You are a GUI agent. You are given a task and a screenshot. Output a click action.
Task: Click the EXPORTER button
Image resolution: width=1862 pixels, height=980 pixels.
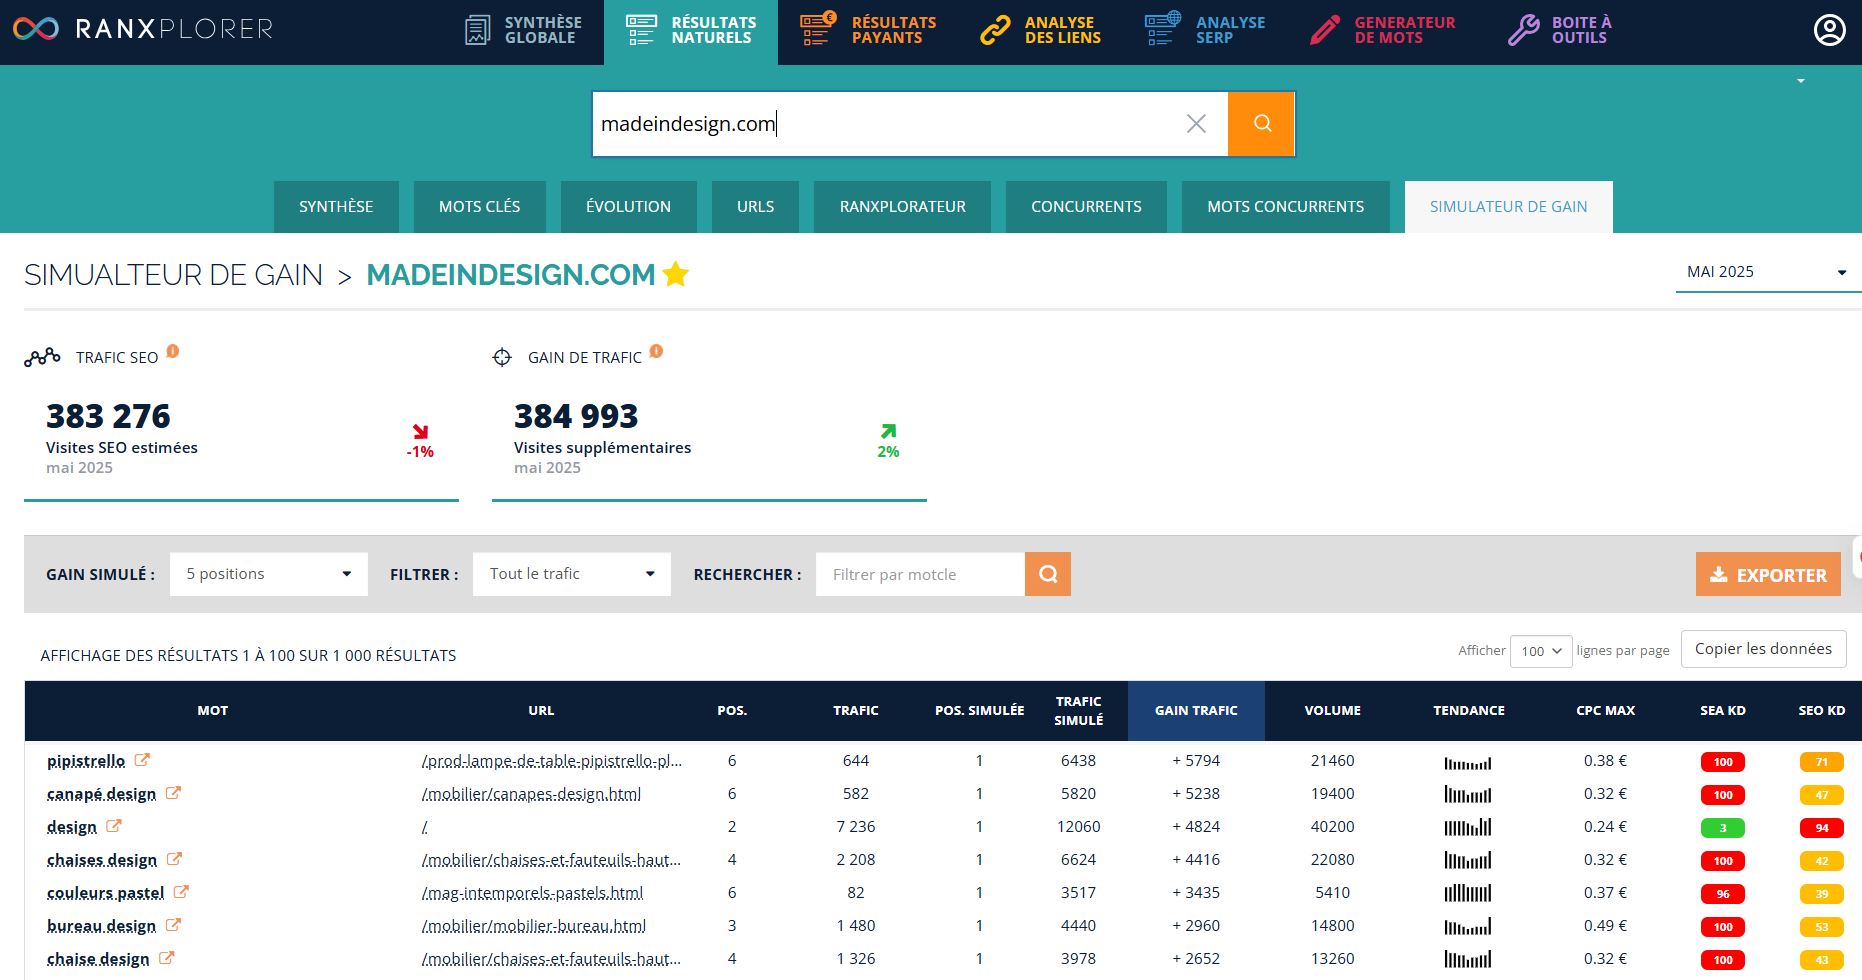click(1768, 574)
